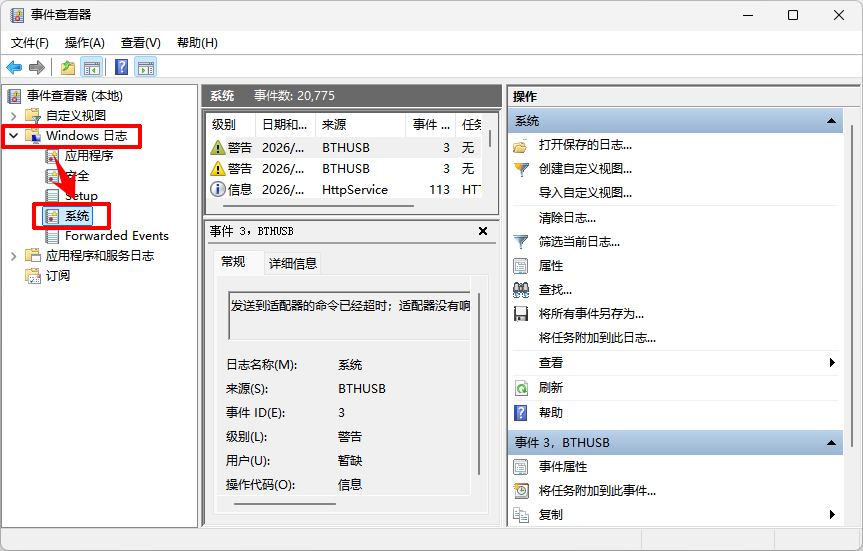Screen dimensions: 863x551
Task: Open the 文件(F) menu
Action: point(30,43)
